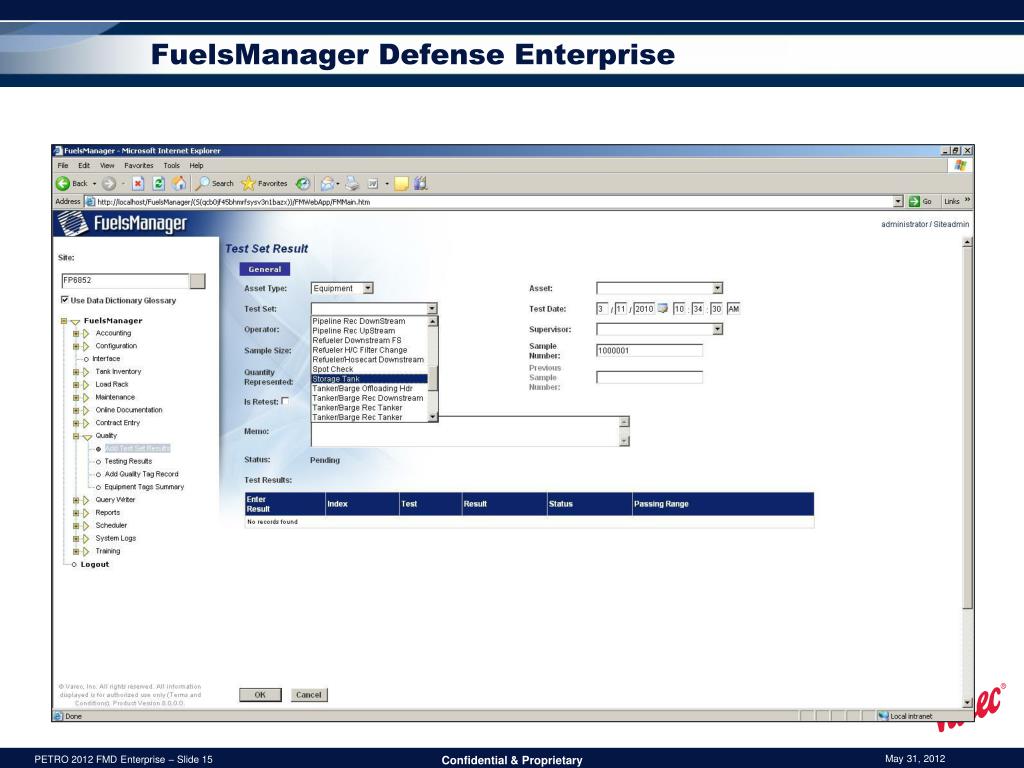Check the Is Retest checkbox
Viewport: 1024px width, 768px height.
click(285, 401)
